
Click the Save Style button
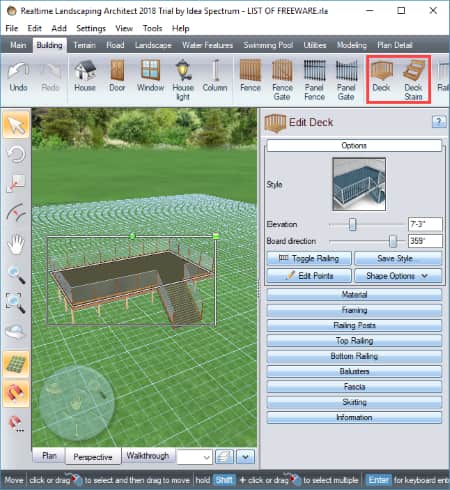click(x=398, y=258)
